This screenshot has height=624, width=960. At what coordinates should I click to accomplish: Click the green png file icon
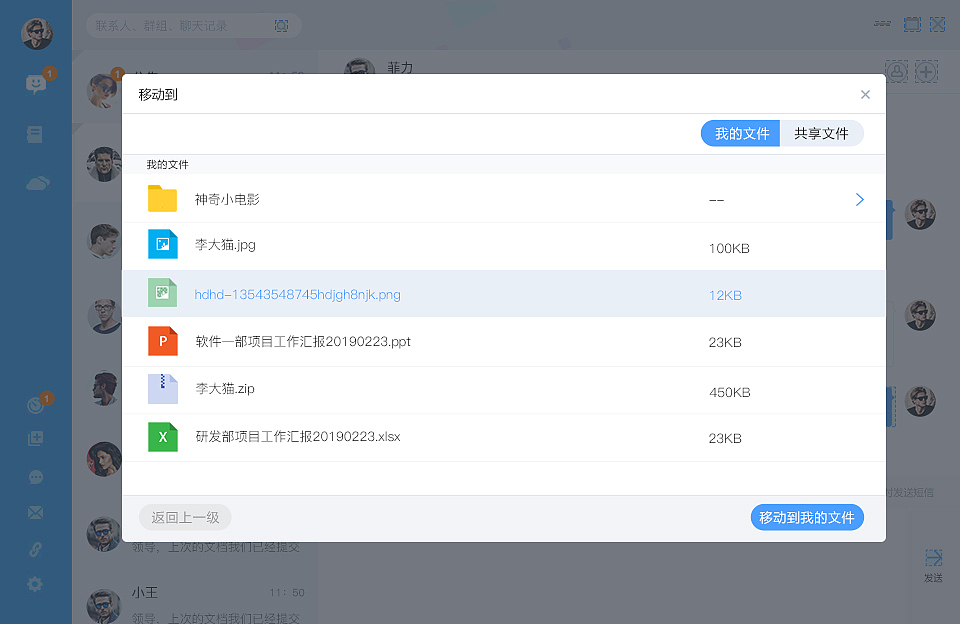point(162,293)
